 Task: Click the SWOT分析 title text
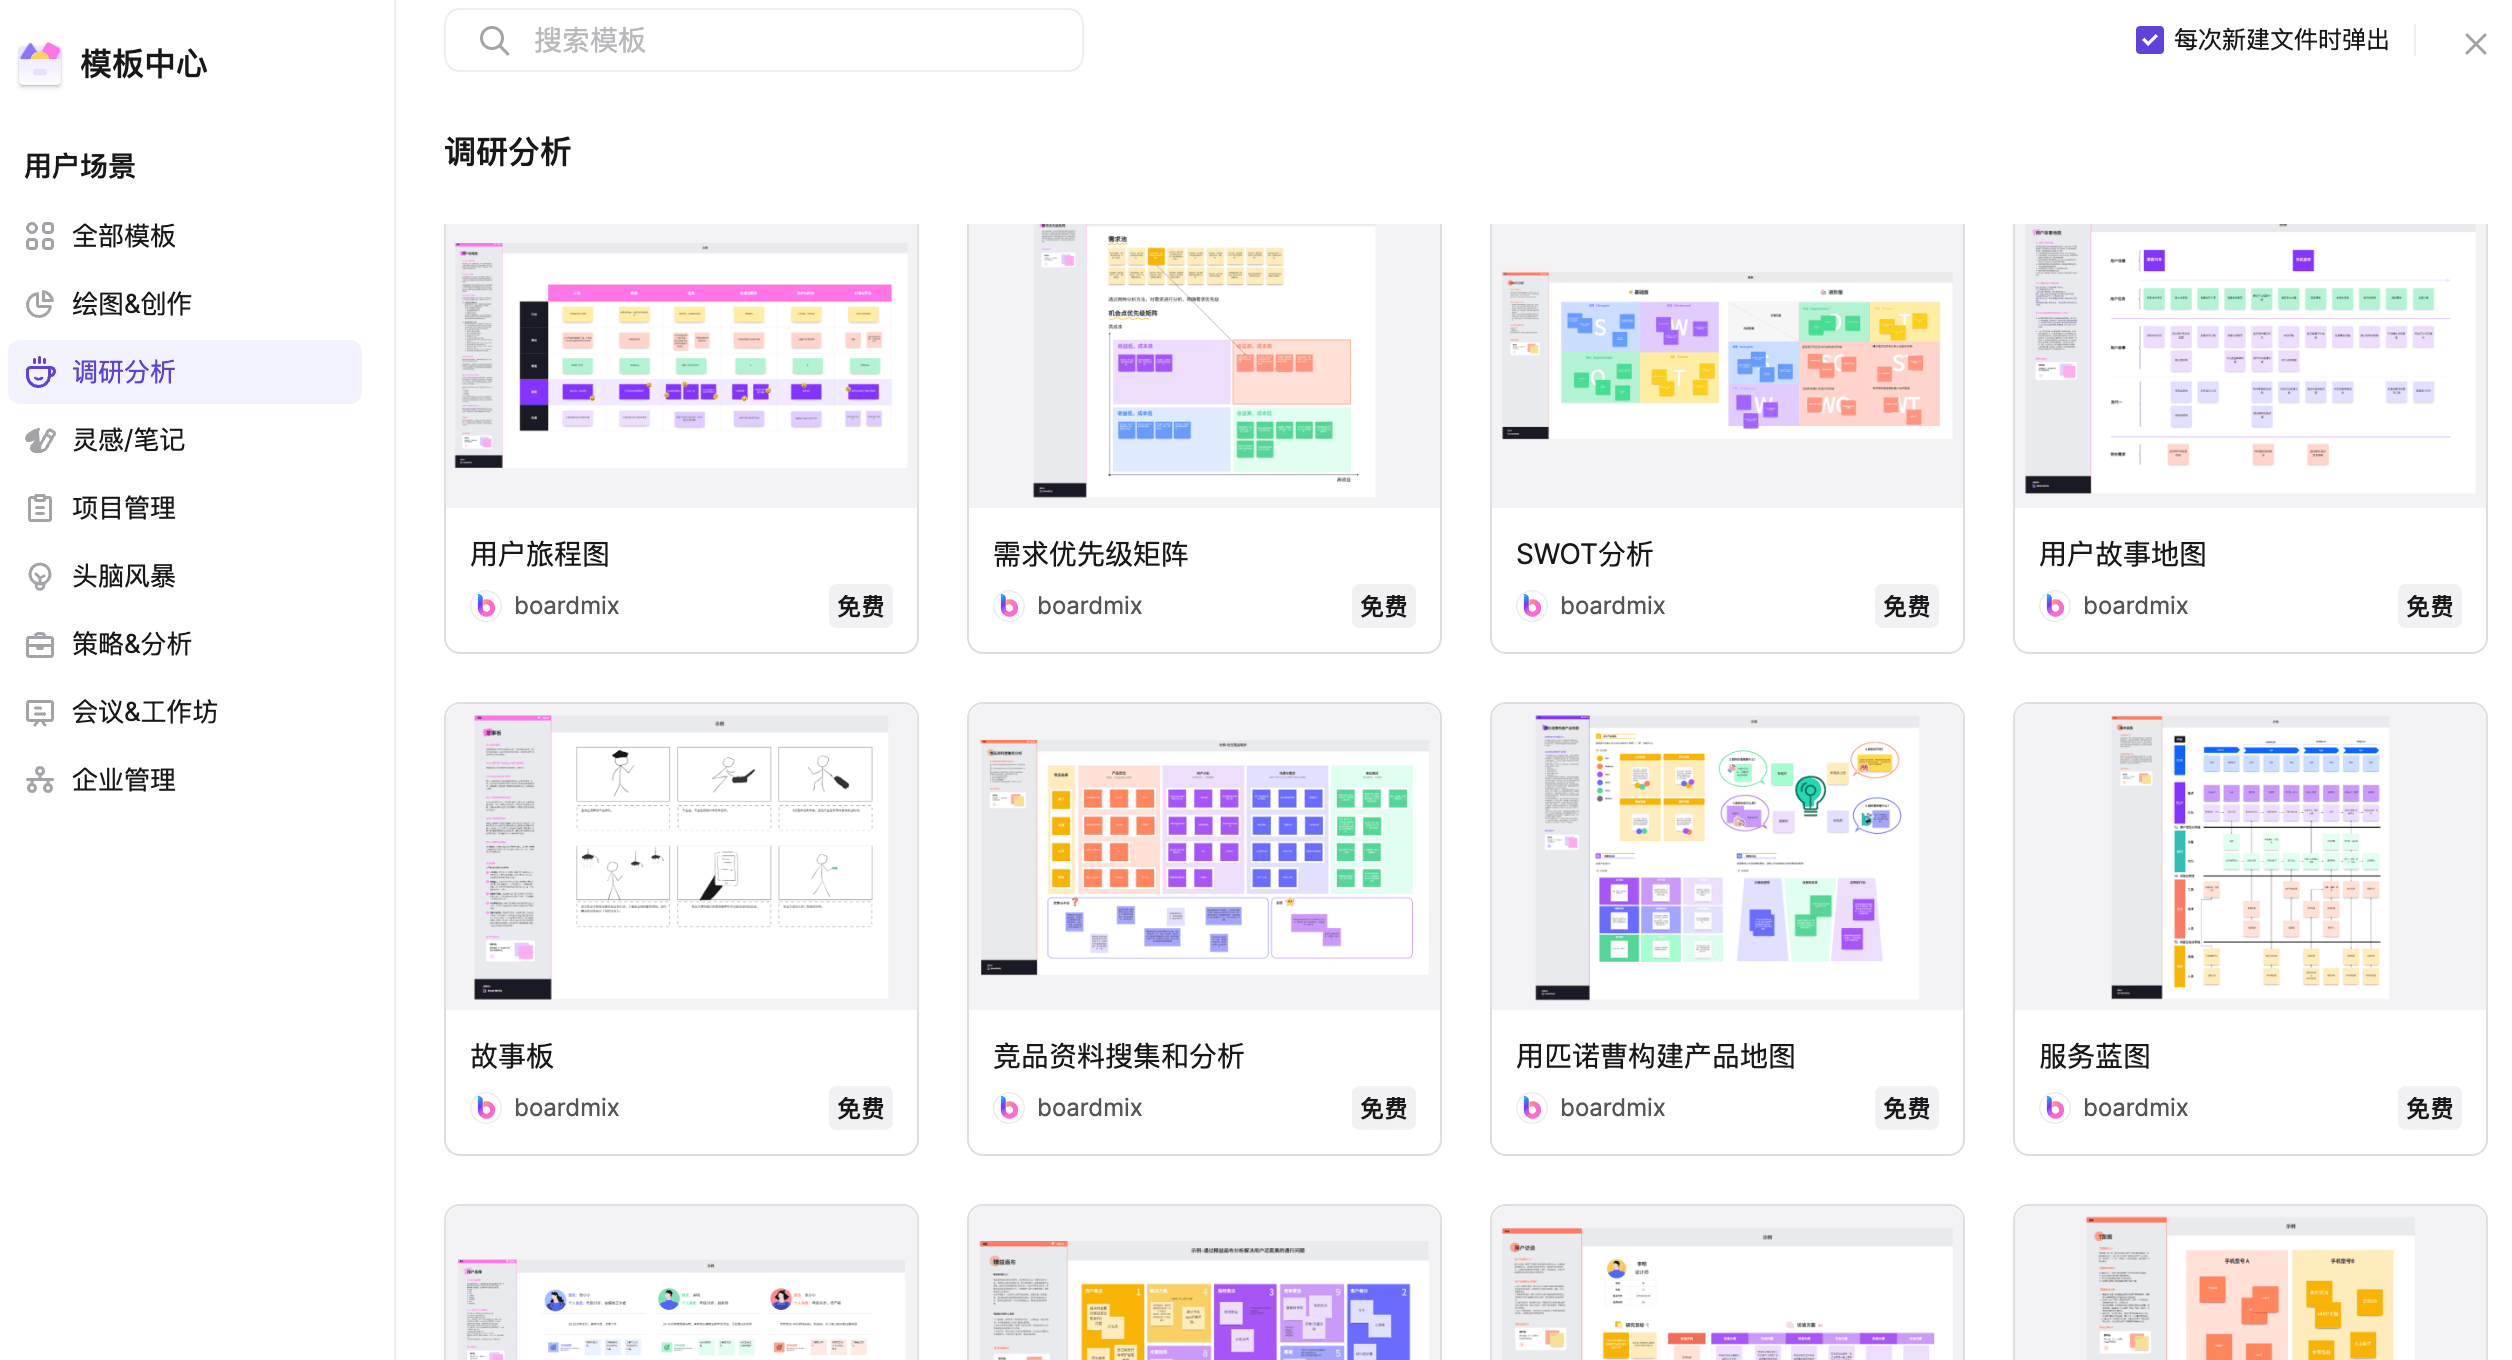tap(1585, 554)
